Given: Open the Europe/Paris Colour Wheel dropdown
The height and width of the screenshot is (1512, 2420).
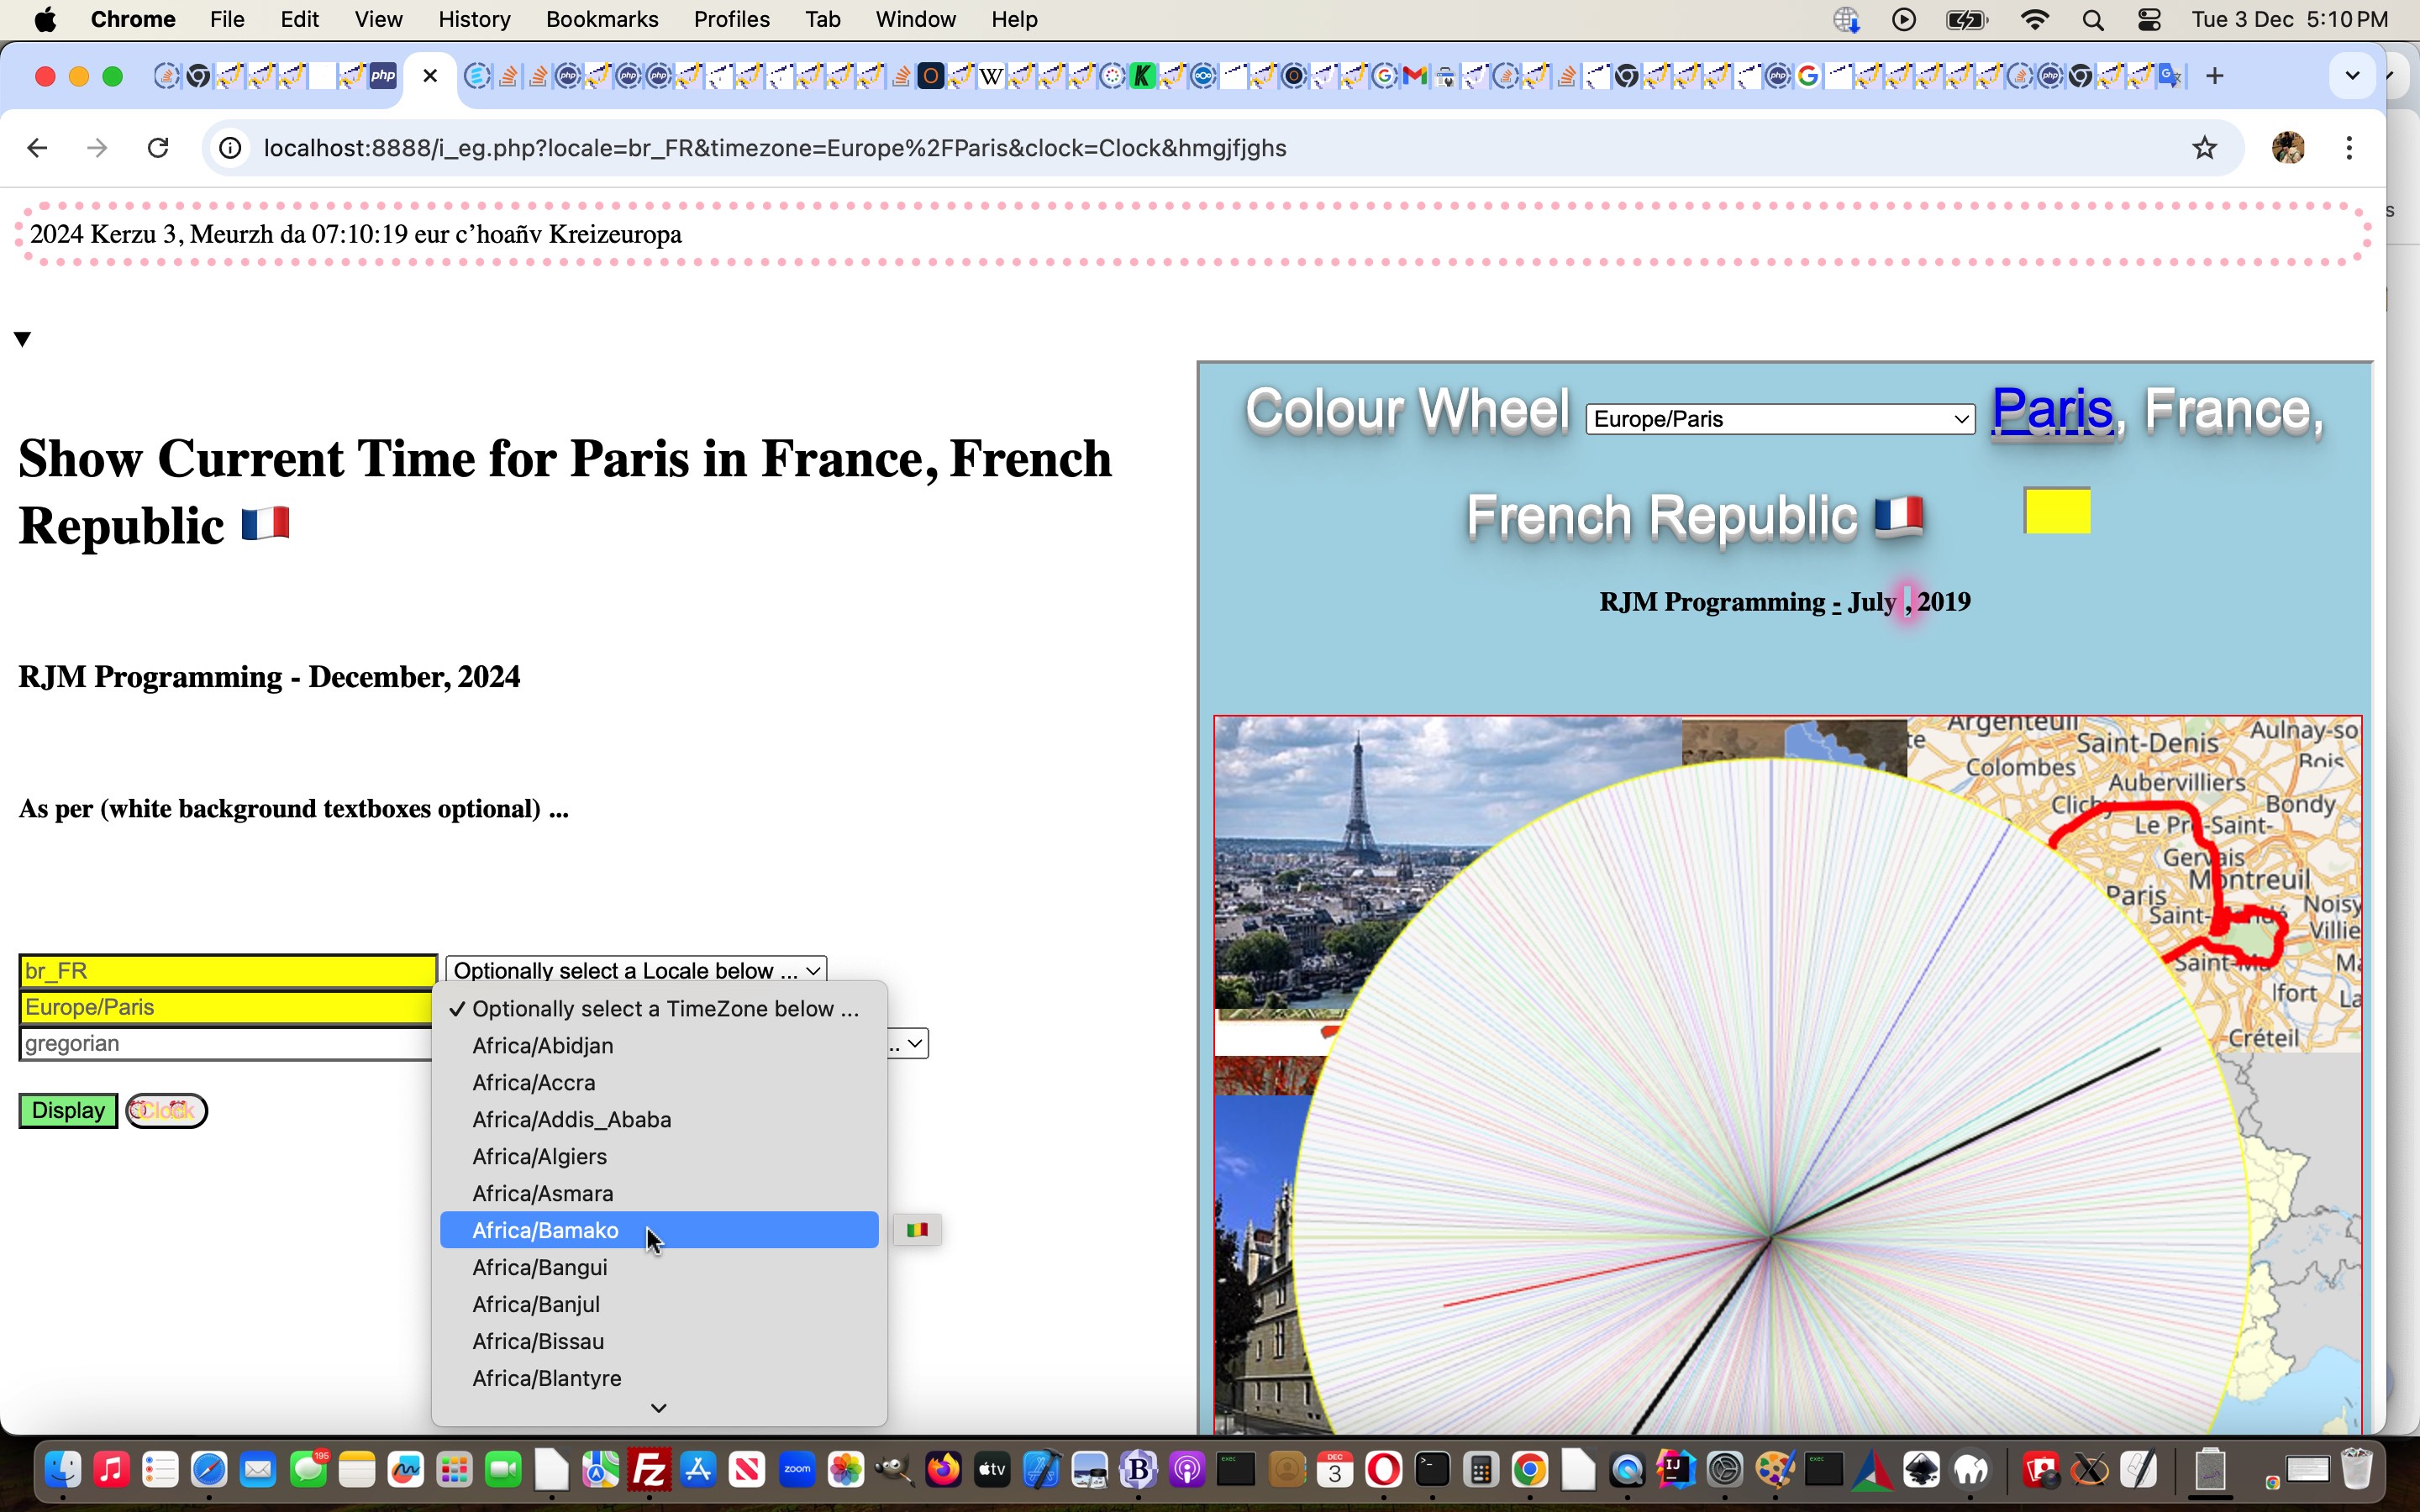Looking at the screenshot, I should [x=1780, y=419].
